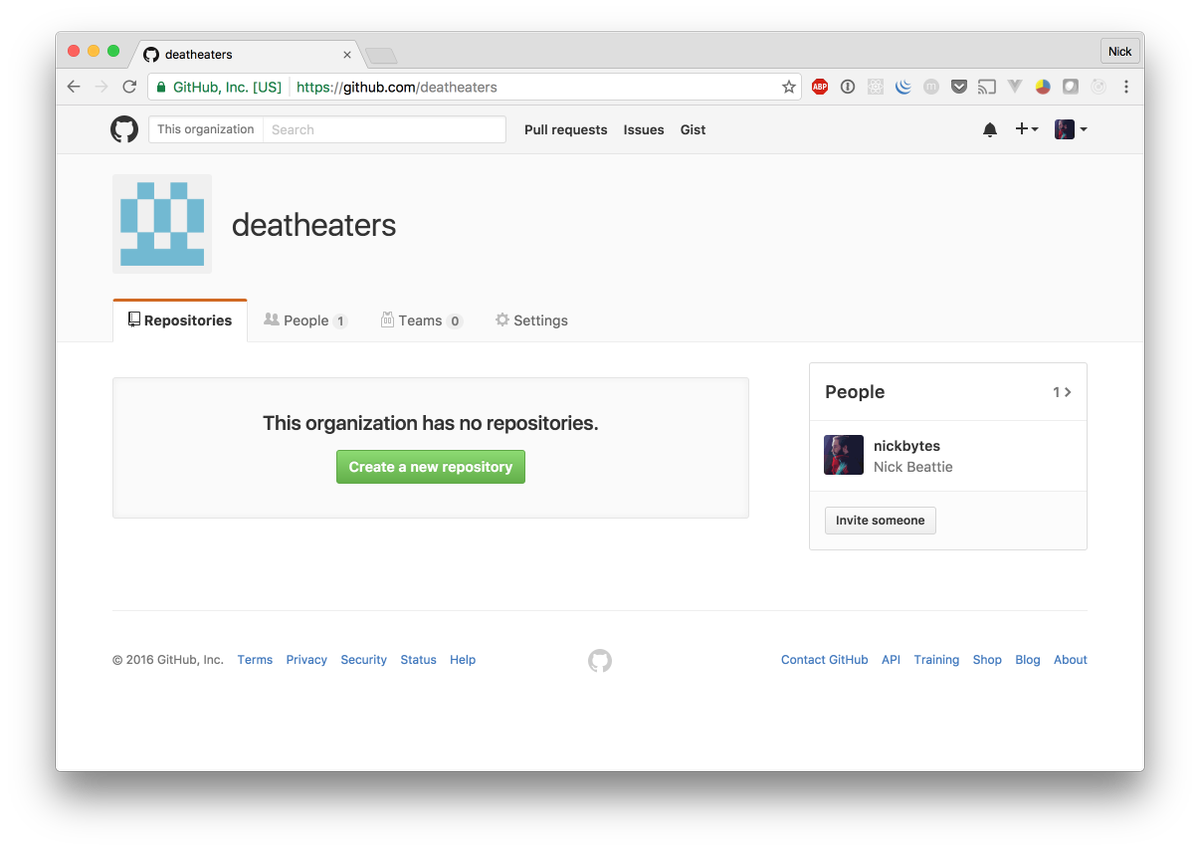Click the 'This organization' search scope label

(206, 129)
